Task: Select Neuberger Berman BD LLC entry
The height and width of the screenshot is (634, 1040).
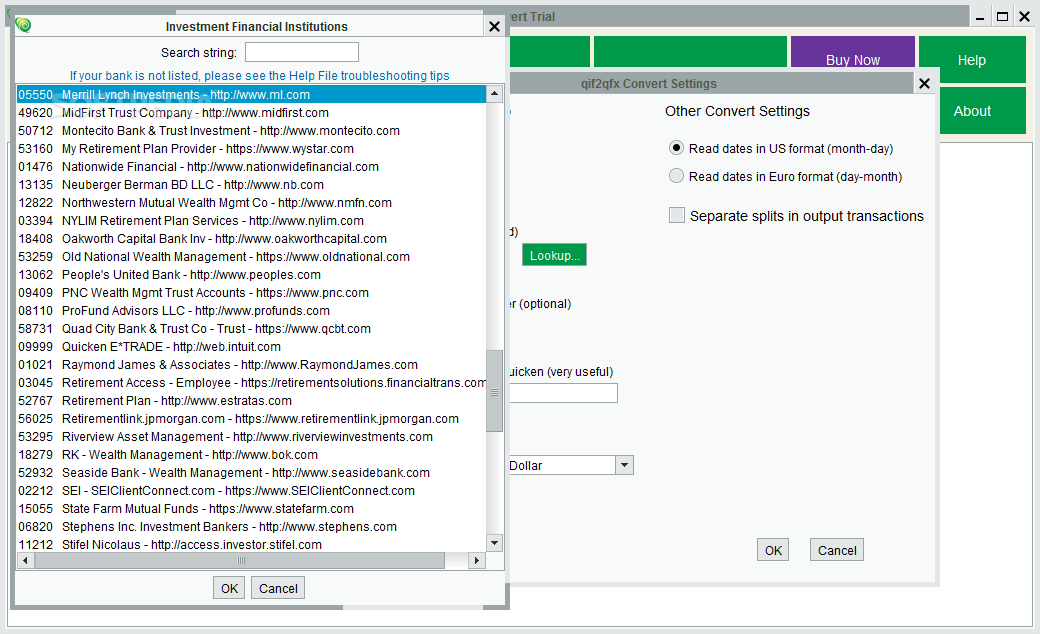Action: coord(251,184)
